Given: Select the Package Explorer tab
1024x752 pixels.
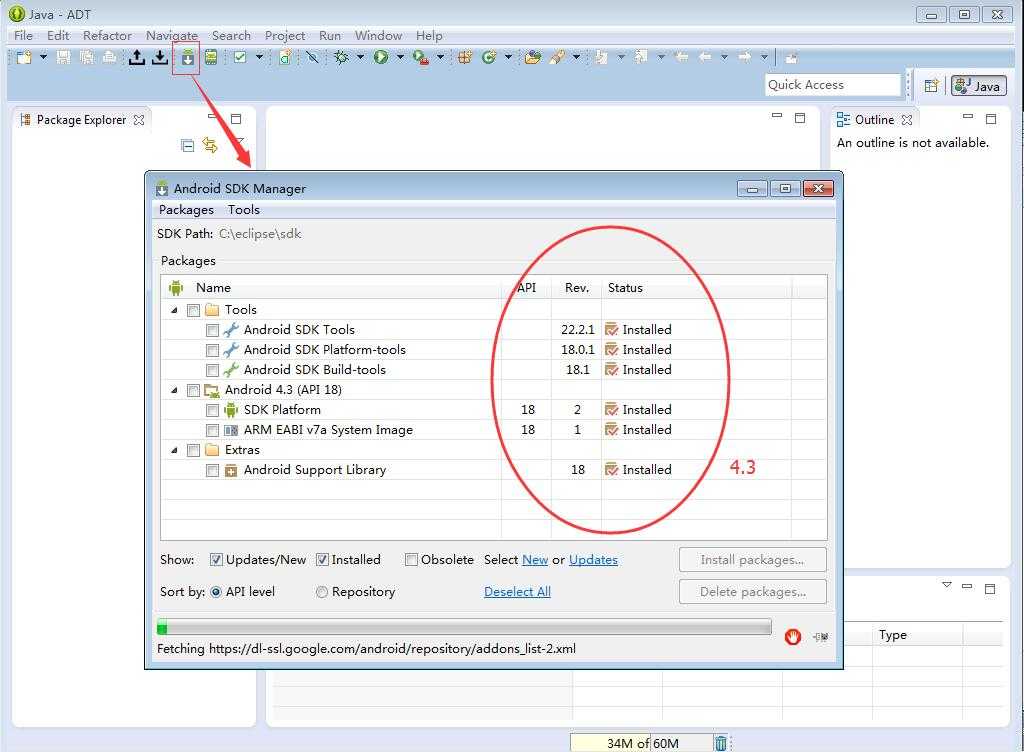Looking at the screenshot, I should click(81, 120).
